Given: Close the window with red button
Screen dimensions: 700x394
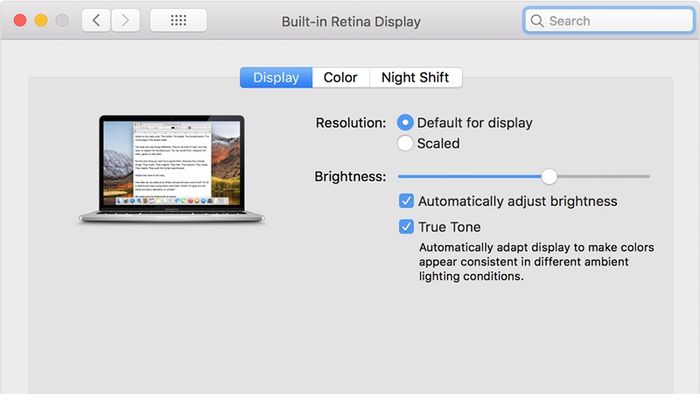Looking at the screenshot, I should coord(20,21).
